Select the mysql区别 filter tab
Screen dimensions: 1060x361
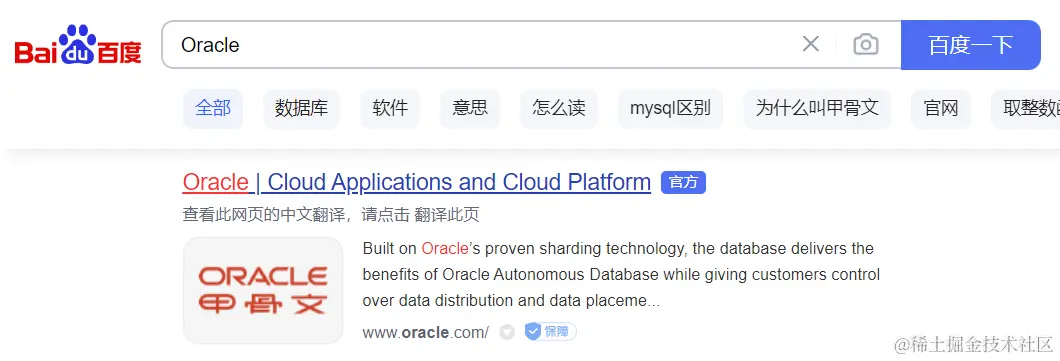[x=671, y=108]
